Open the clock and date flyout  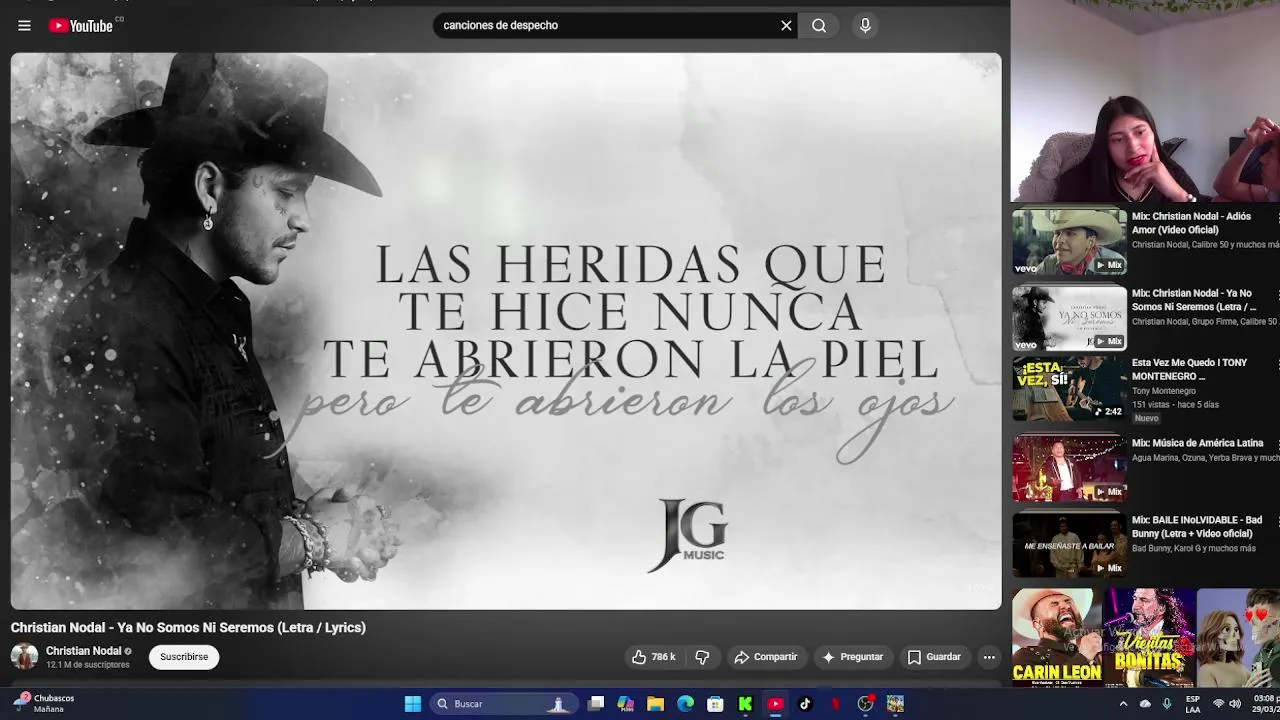[x=1265, y=704]
